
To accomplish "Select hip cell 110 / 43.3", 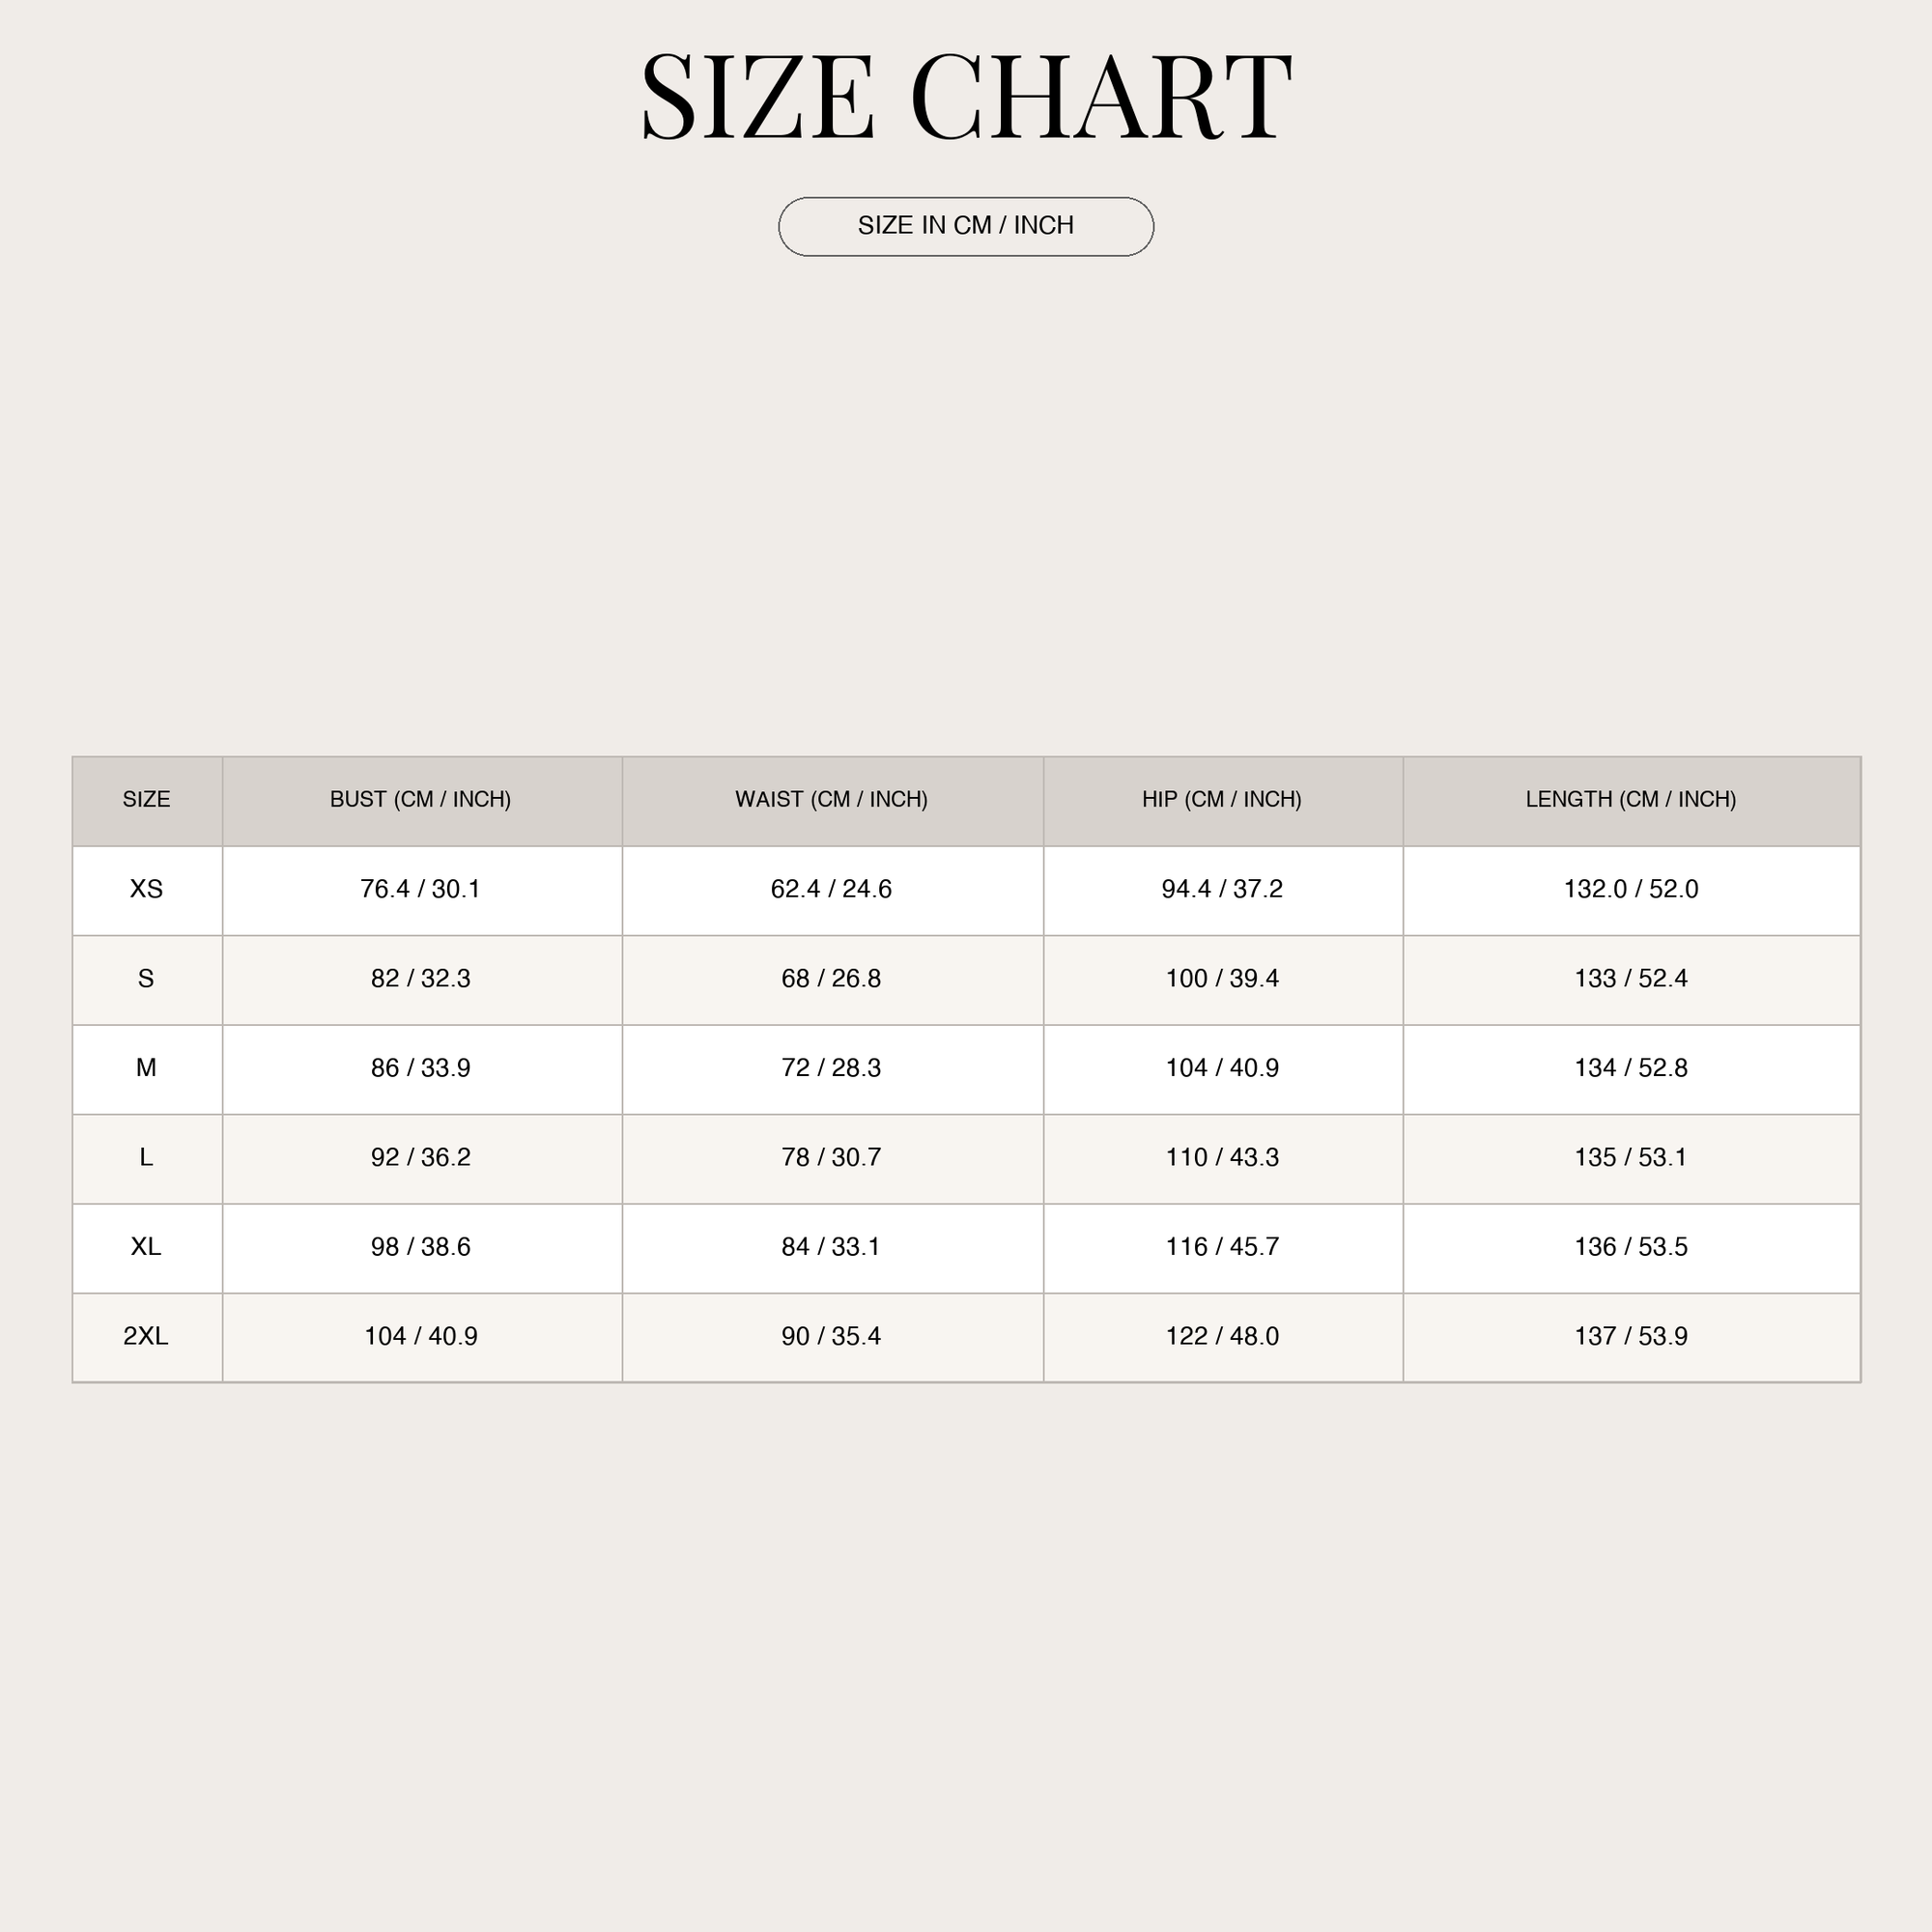I will pos(1223,1159).
